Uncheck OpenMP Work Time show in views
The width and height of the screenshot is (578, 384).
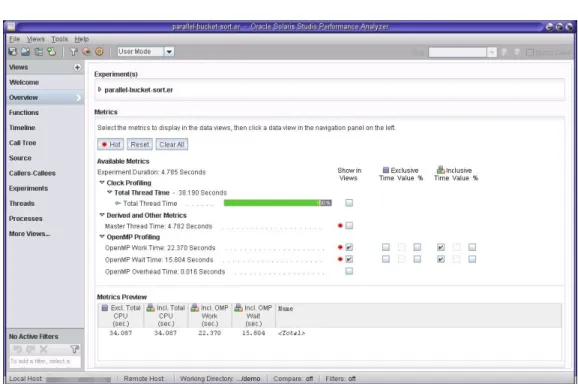[x=349, y=247]
